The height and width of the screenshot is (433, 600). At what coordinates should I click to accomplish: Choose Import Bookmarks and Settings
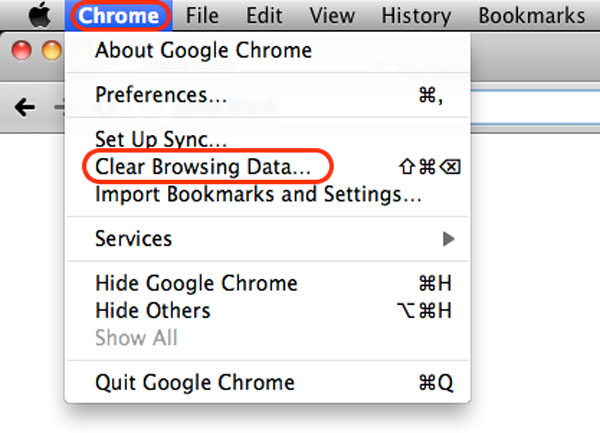(258, 194)
